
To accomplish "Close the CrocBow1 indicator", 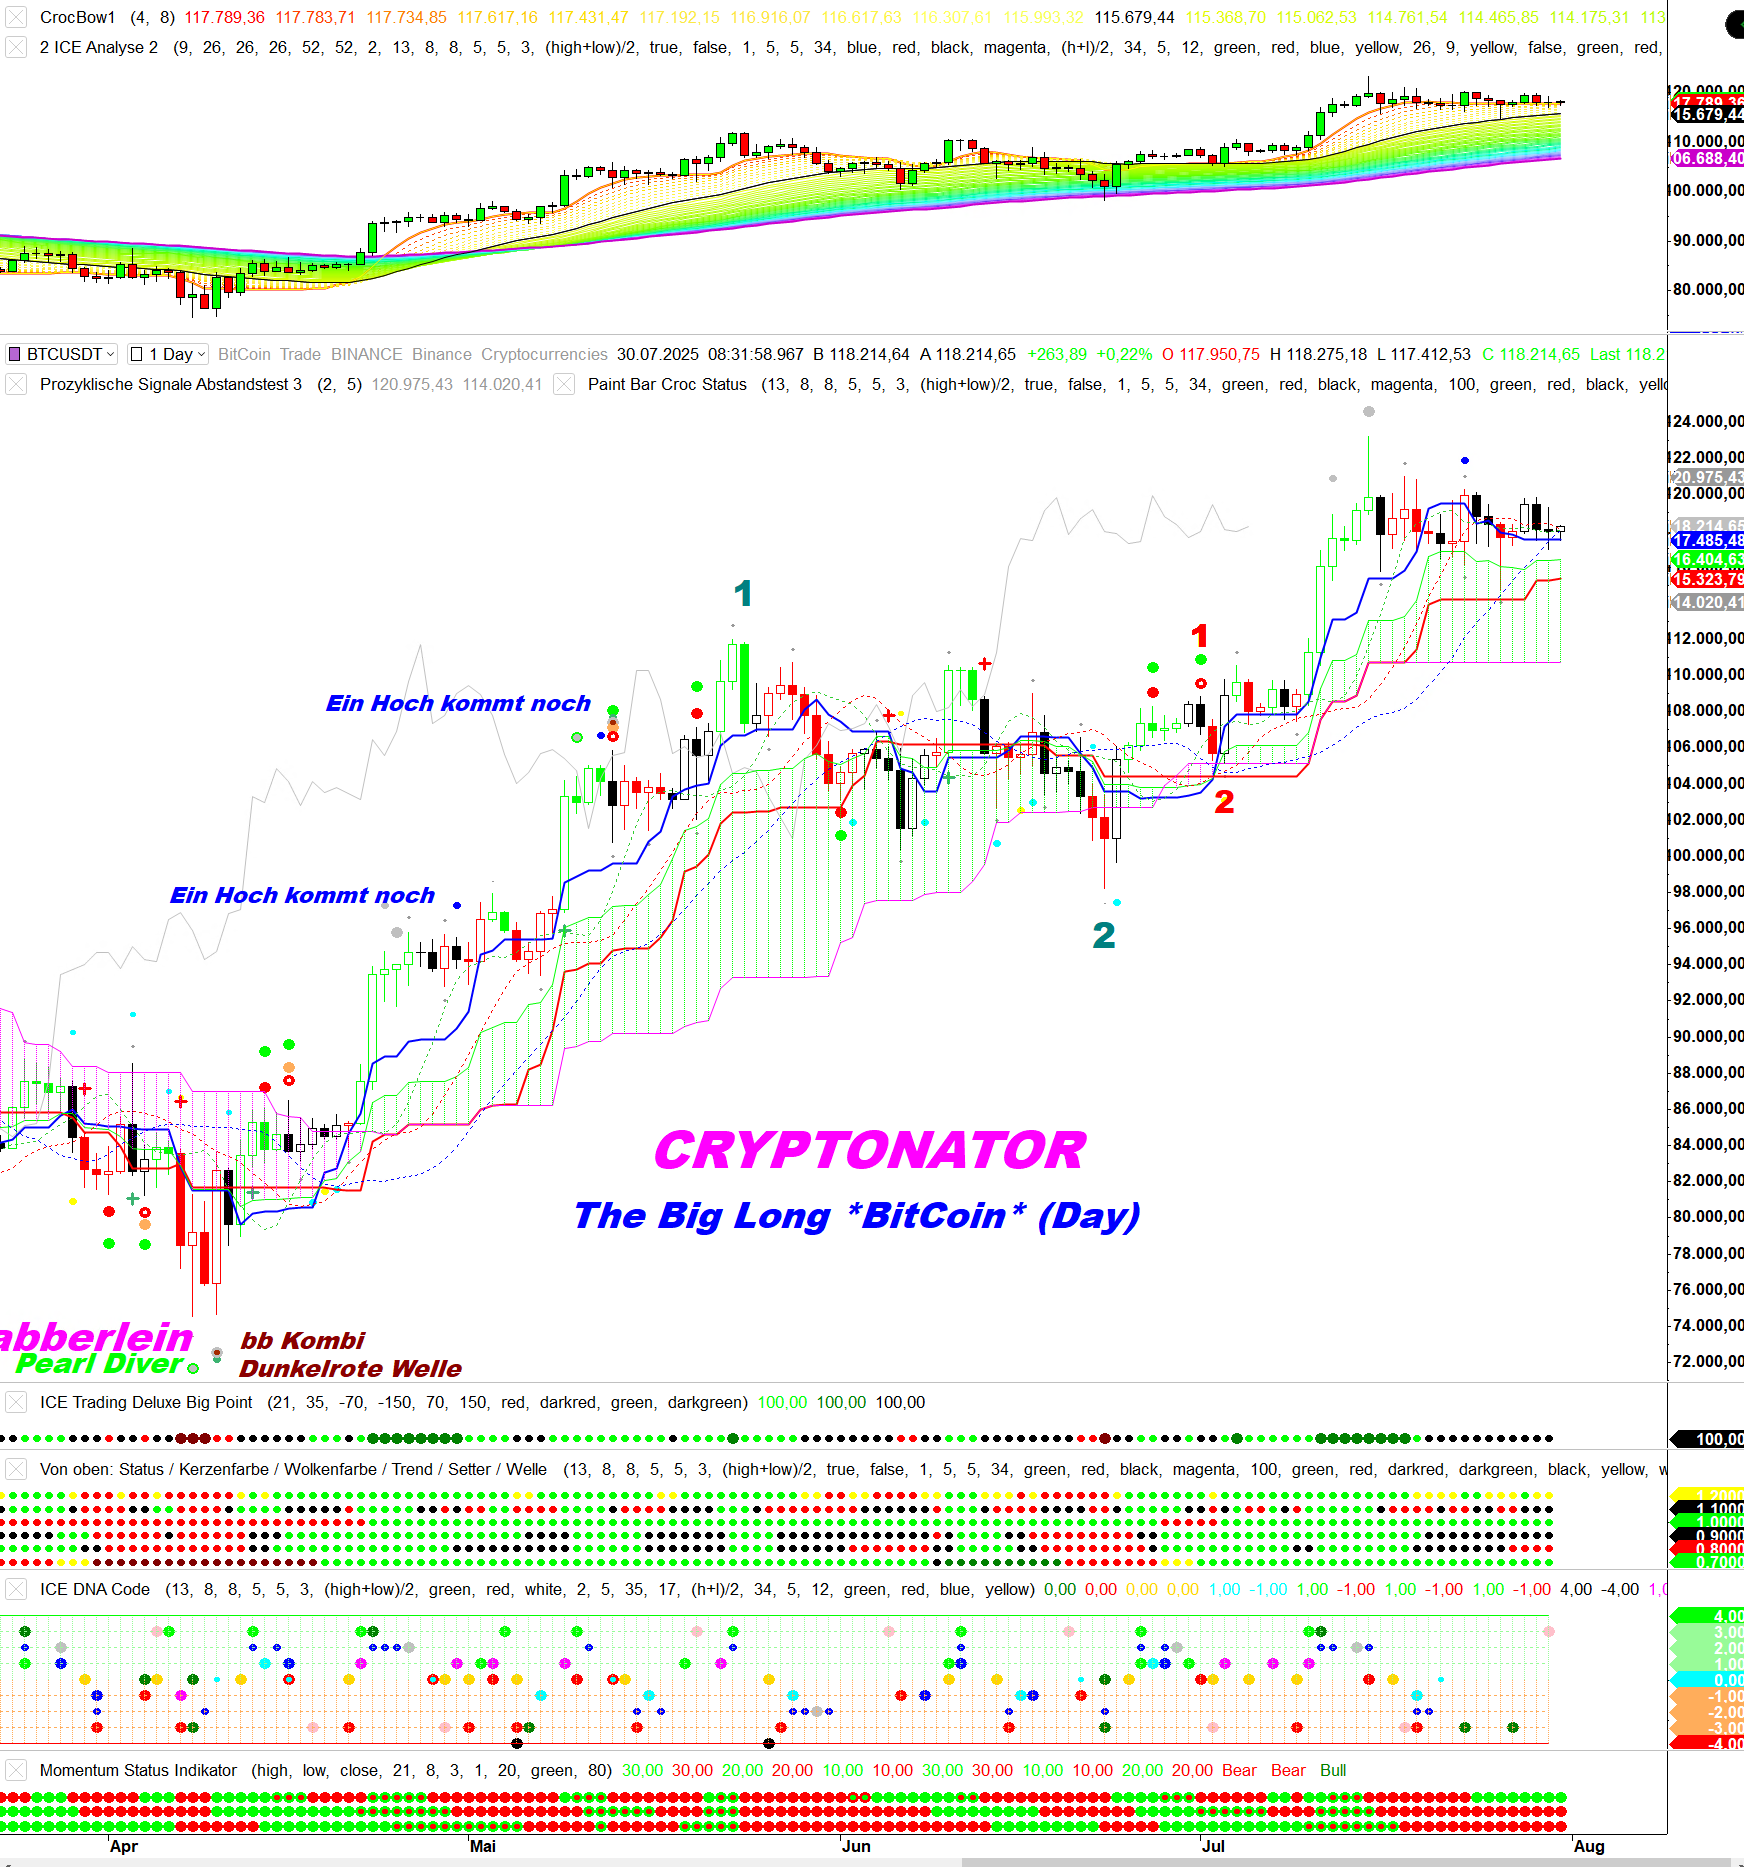I will (x=16, y=17).
